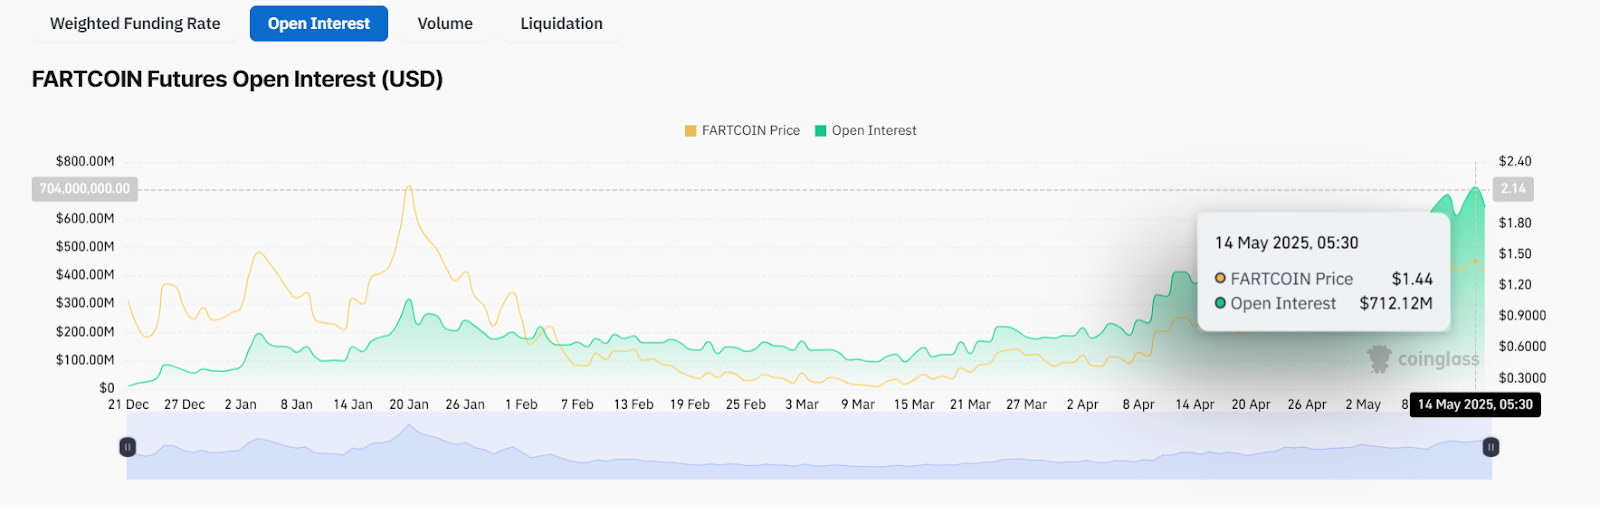Image resolution: width=1600 pixels, height=505 pixels.
Task: Click the $712.12M tooltip Open Interest value
Action: tap(1396, 303)
